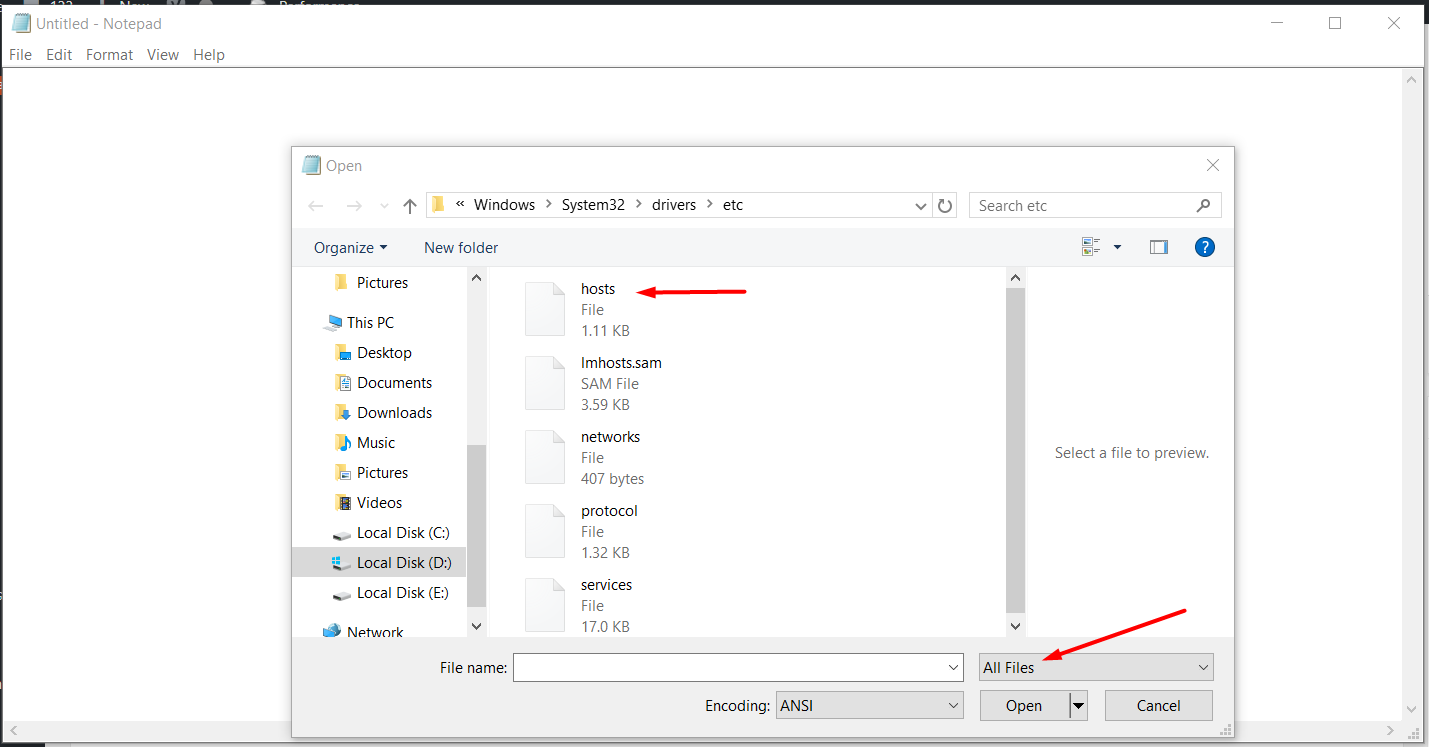Select the hosts file

597,288
